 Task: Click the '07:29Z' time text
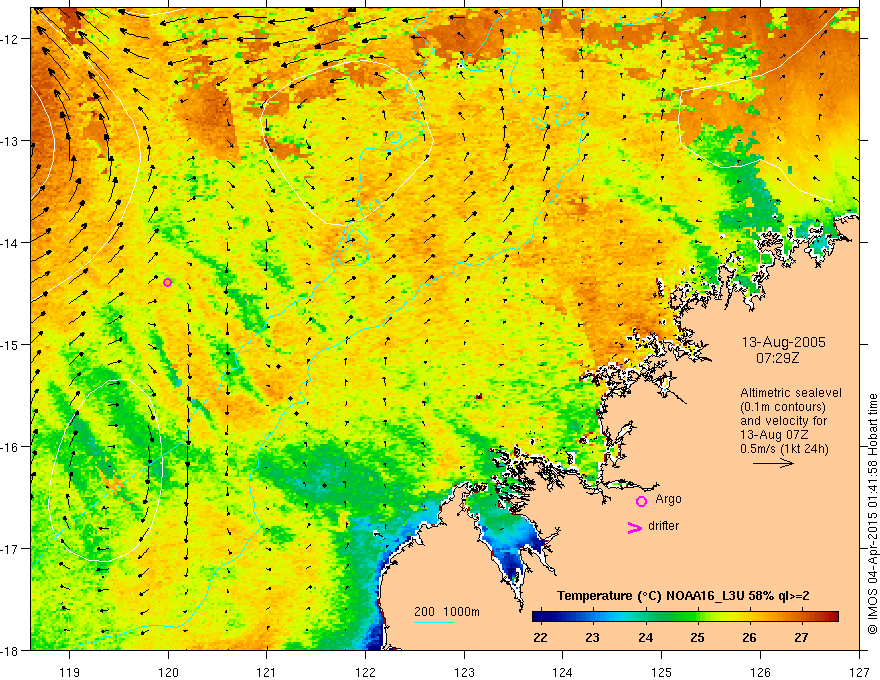[777, 357]
